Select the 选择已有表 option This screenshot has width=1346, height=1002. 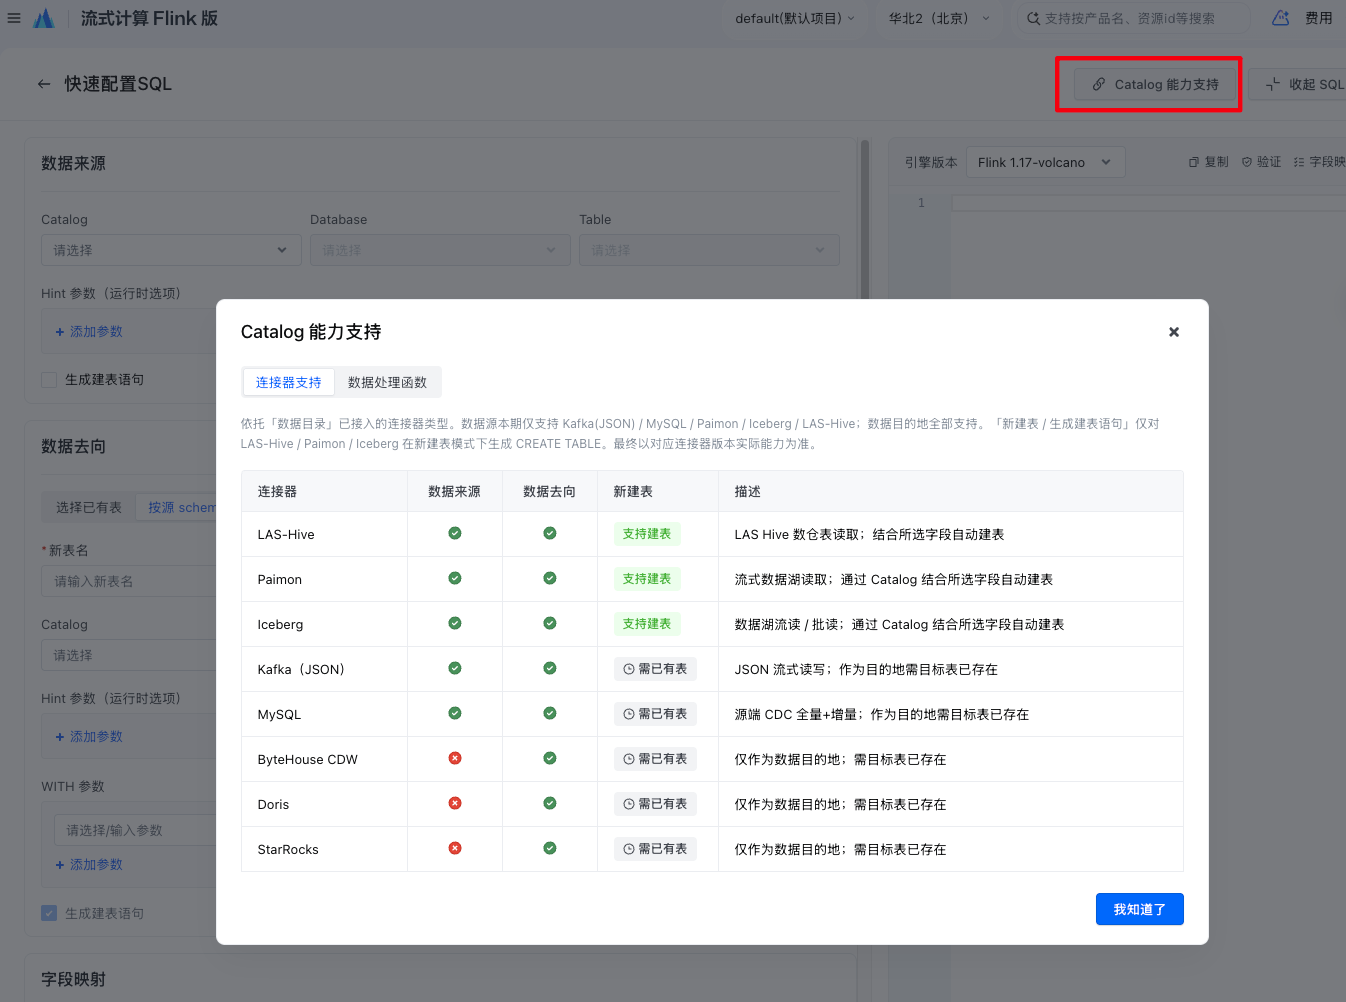coord(89,508)
